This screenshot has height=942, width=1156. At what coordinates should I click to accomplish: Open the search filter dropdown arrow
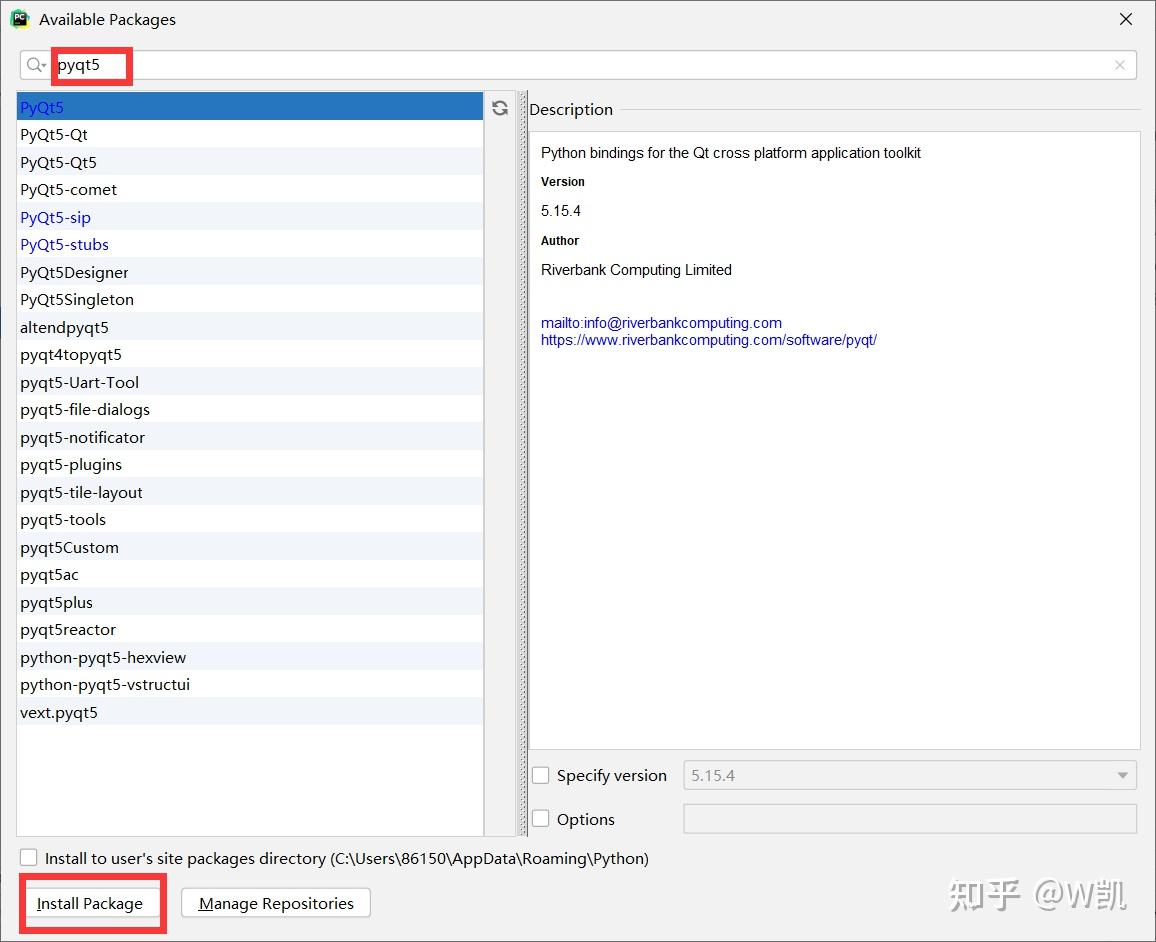click(x=43, y=64)
